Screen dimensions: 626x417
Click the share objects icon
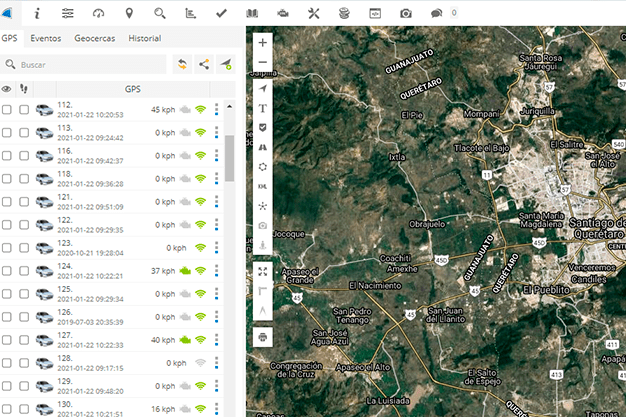(204, 64)
